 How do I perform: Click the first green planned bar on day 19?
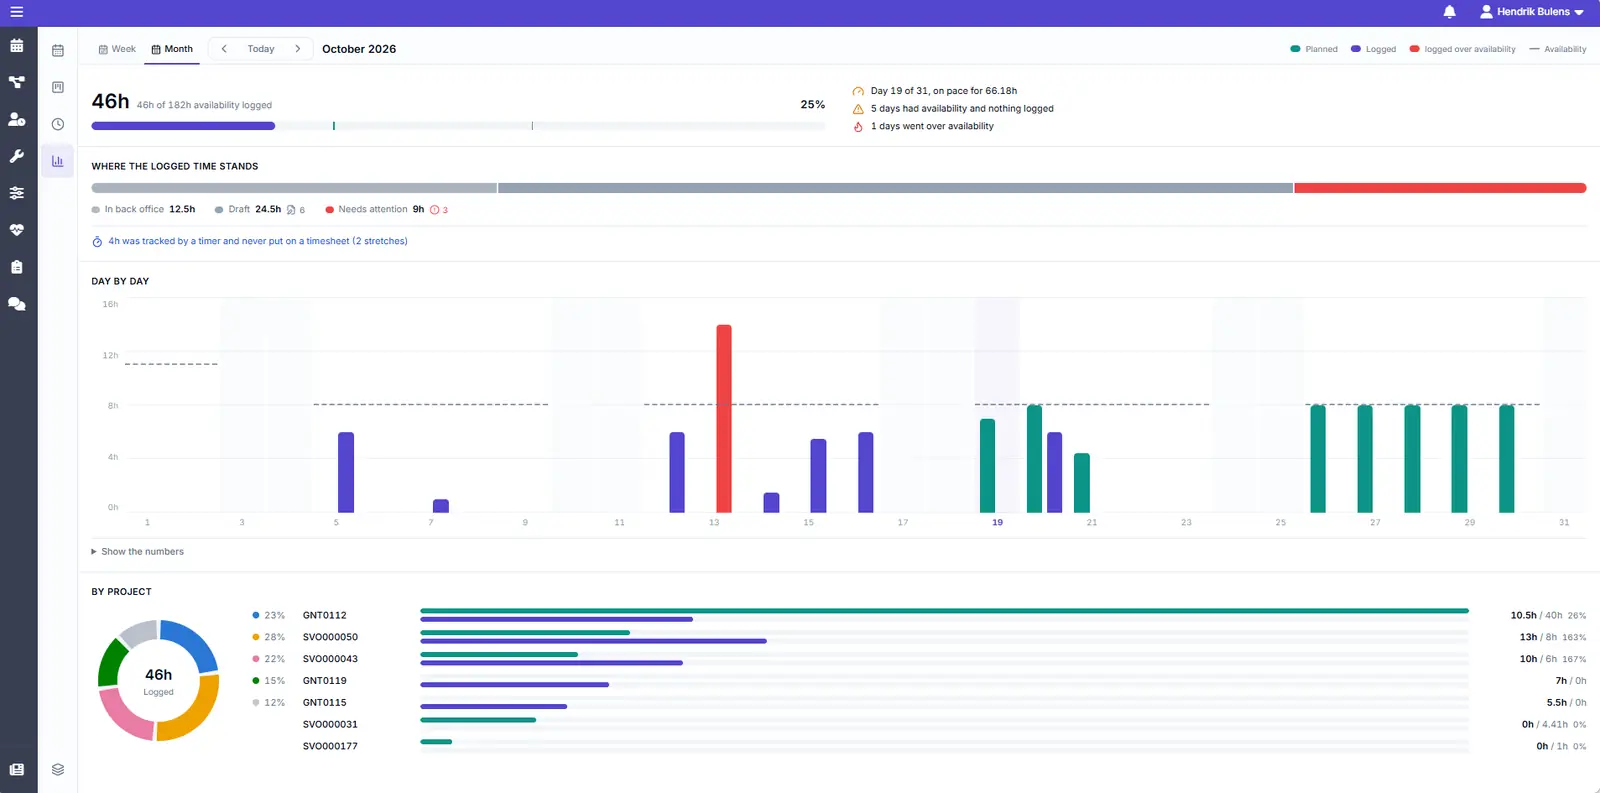(x=987, y=466)
